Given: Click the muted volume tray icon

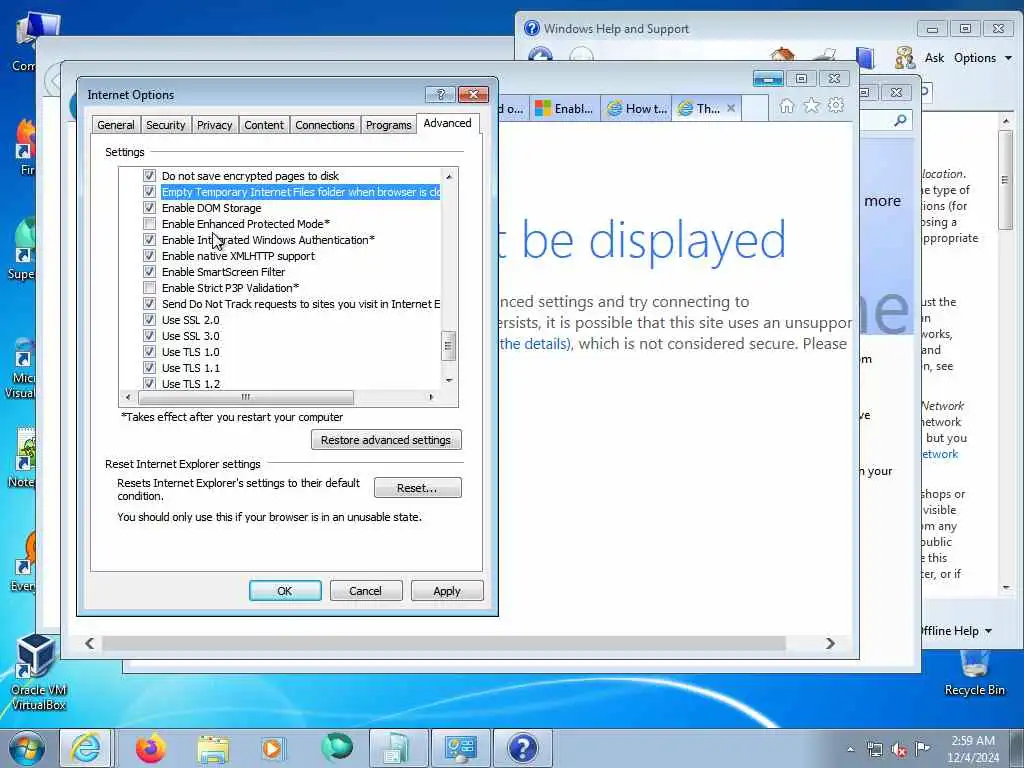Looking at the screenshot, I should [x=899, y=750].
